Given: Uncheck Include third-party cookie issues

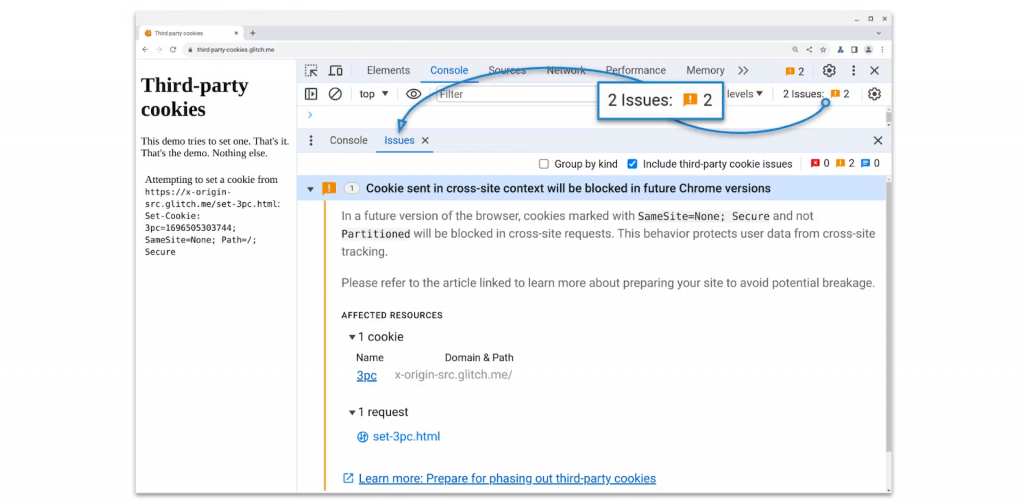Looking at the screenshot, I should coord(632,164).
